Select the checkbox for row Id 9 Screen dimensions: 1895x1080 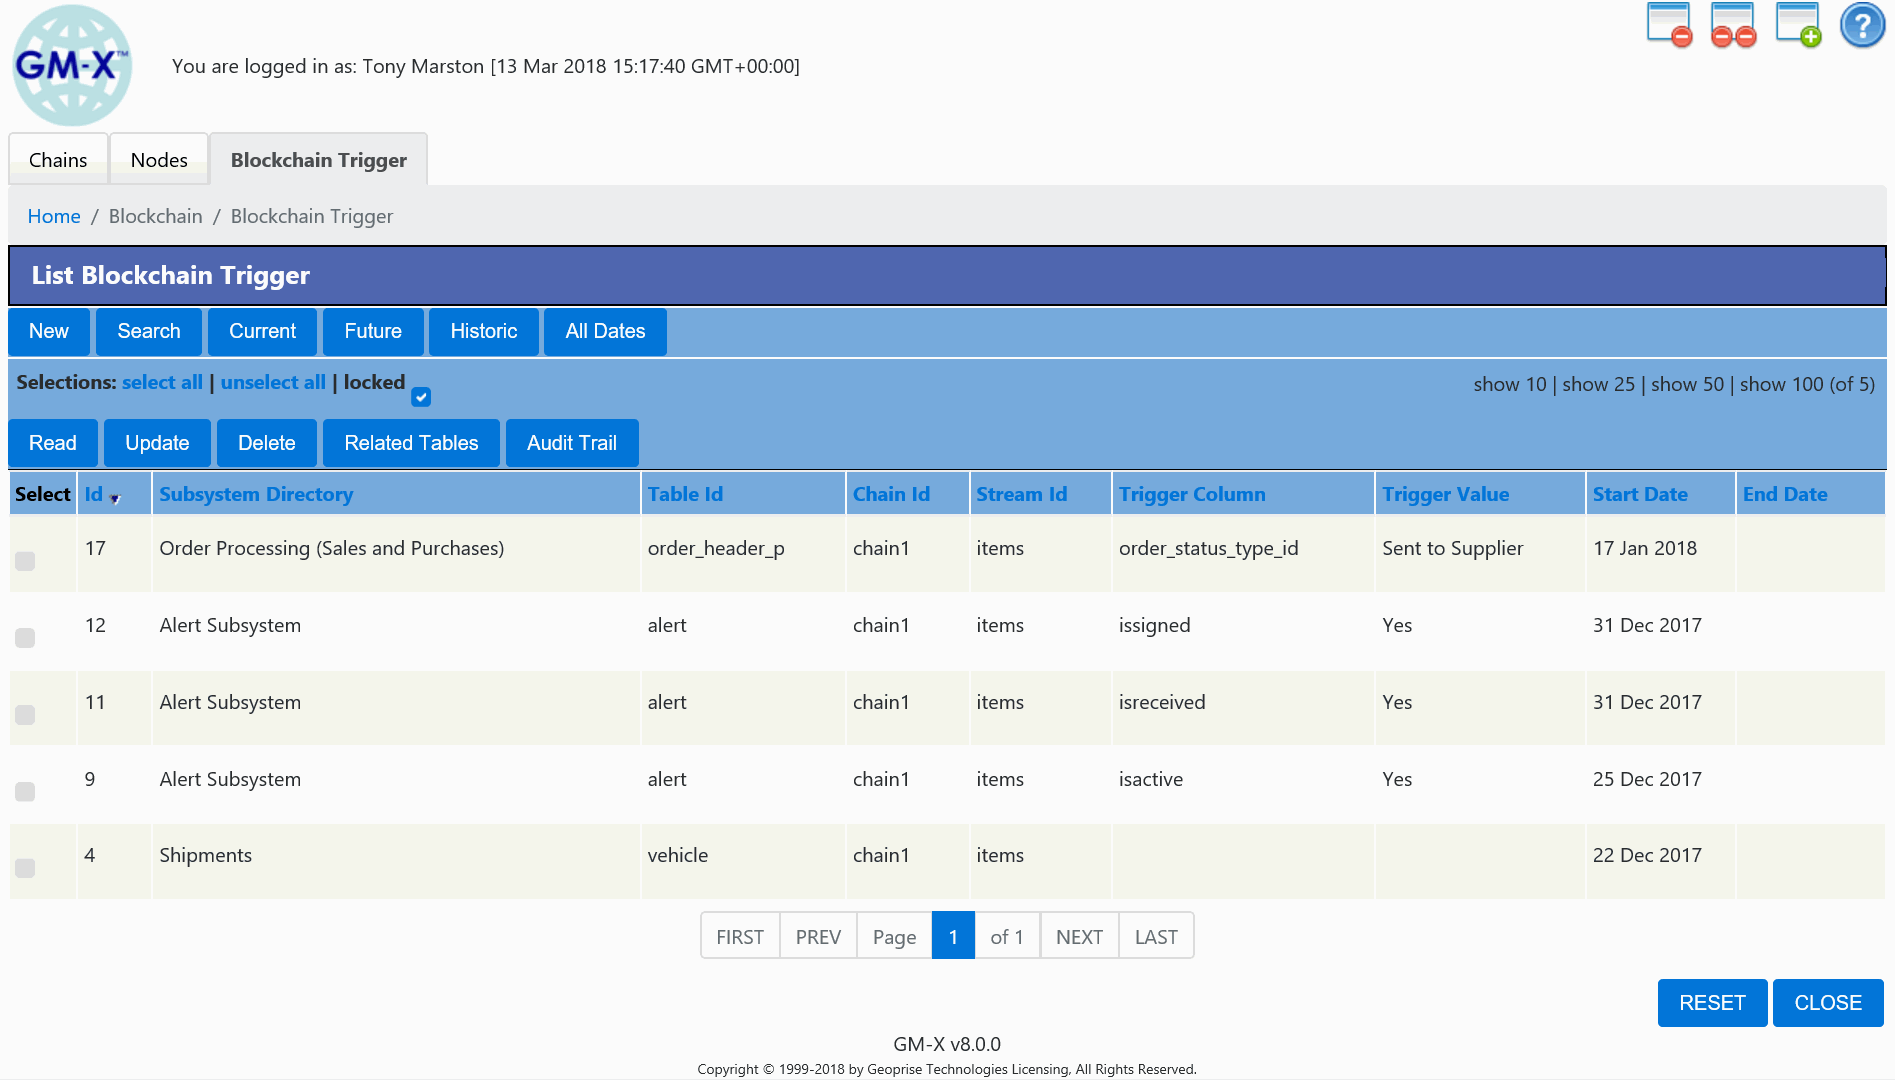pos(25,792)
